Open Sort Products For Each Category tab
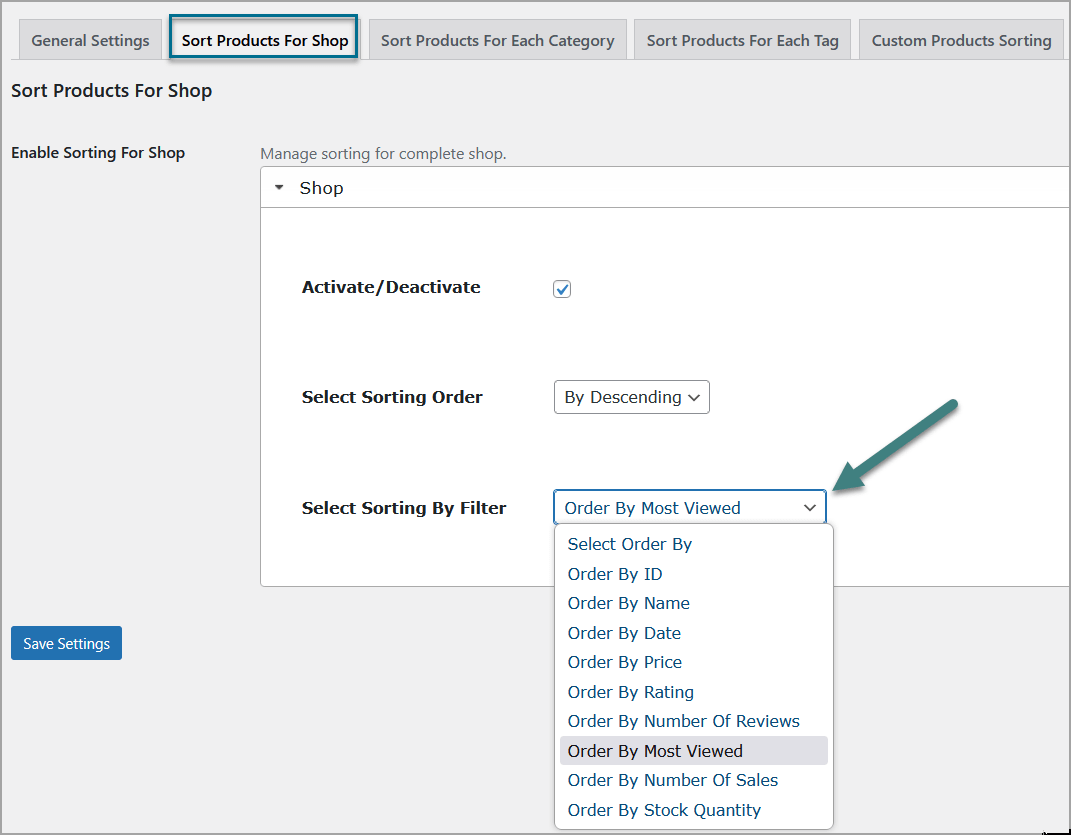Screen dimensions: 1071x835 [x=497, y=41]
